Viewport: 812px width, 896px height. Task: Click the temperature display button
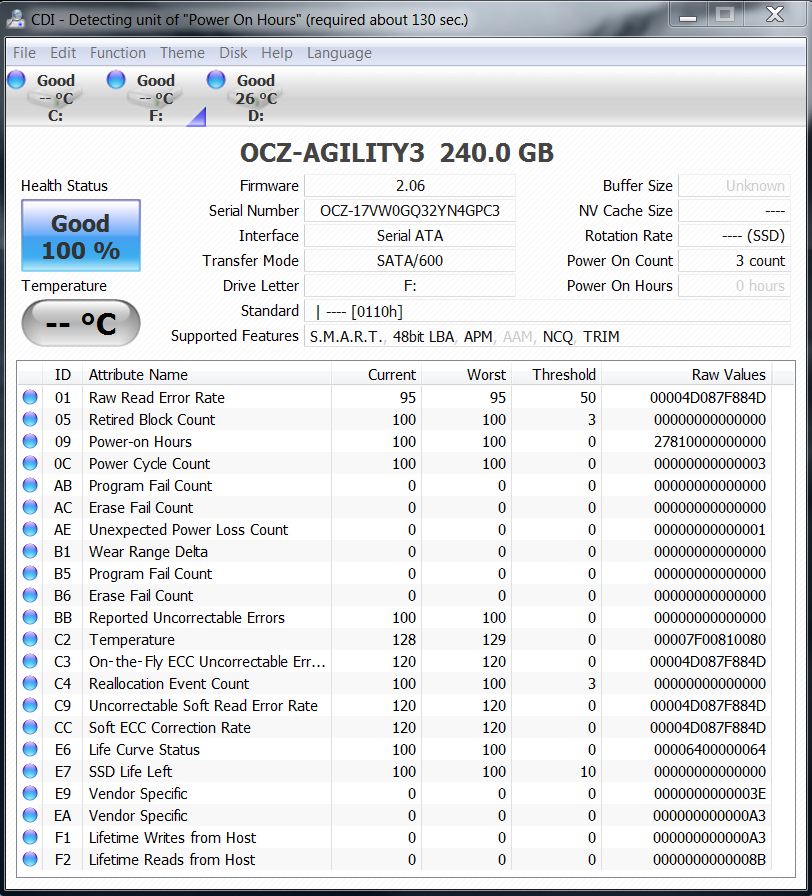[81, 323]
